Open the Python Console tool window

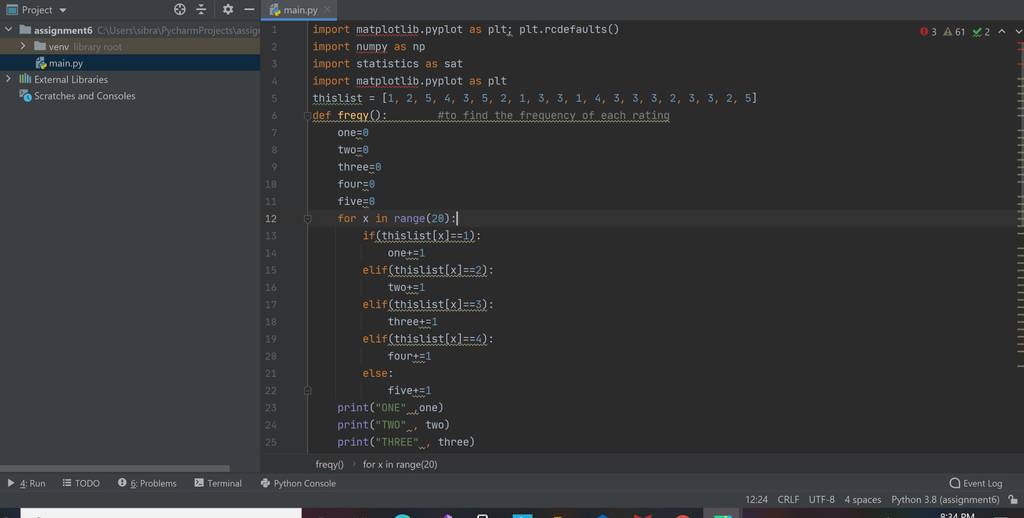click(x=298, y=483)
